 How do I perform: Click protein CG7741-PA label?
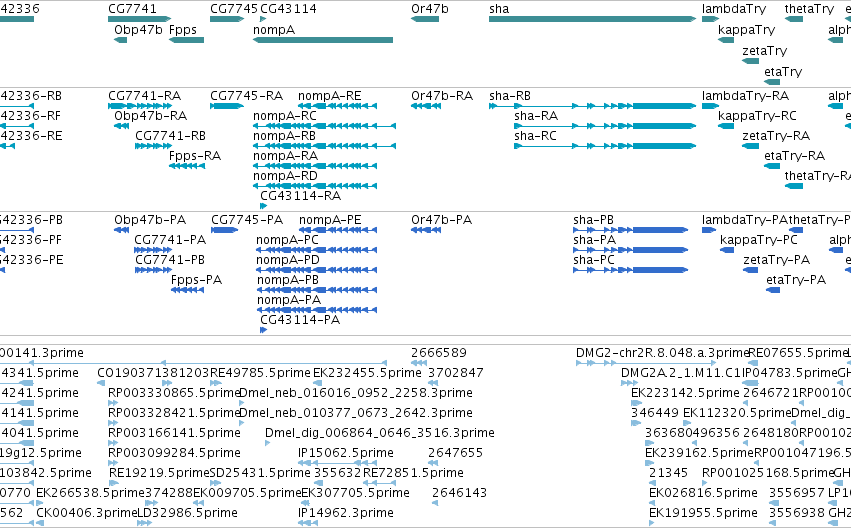[170, 240]
